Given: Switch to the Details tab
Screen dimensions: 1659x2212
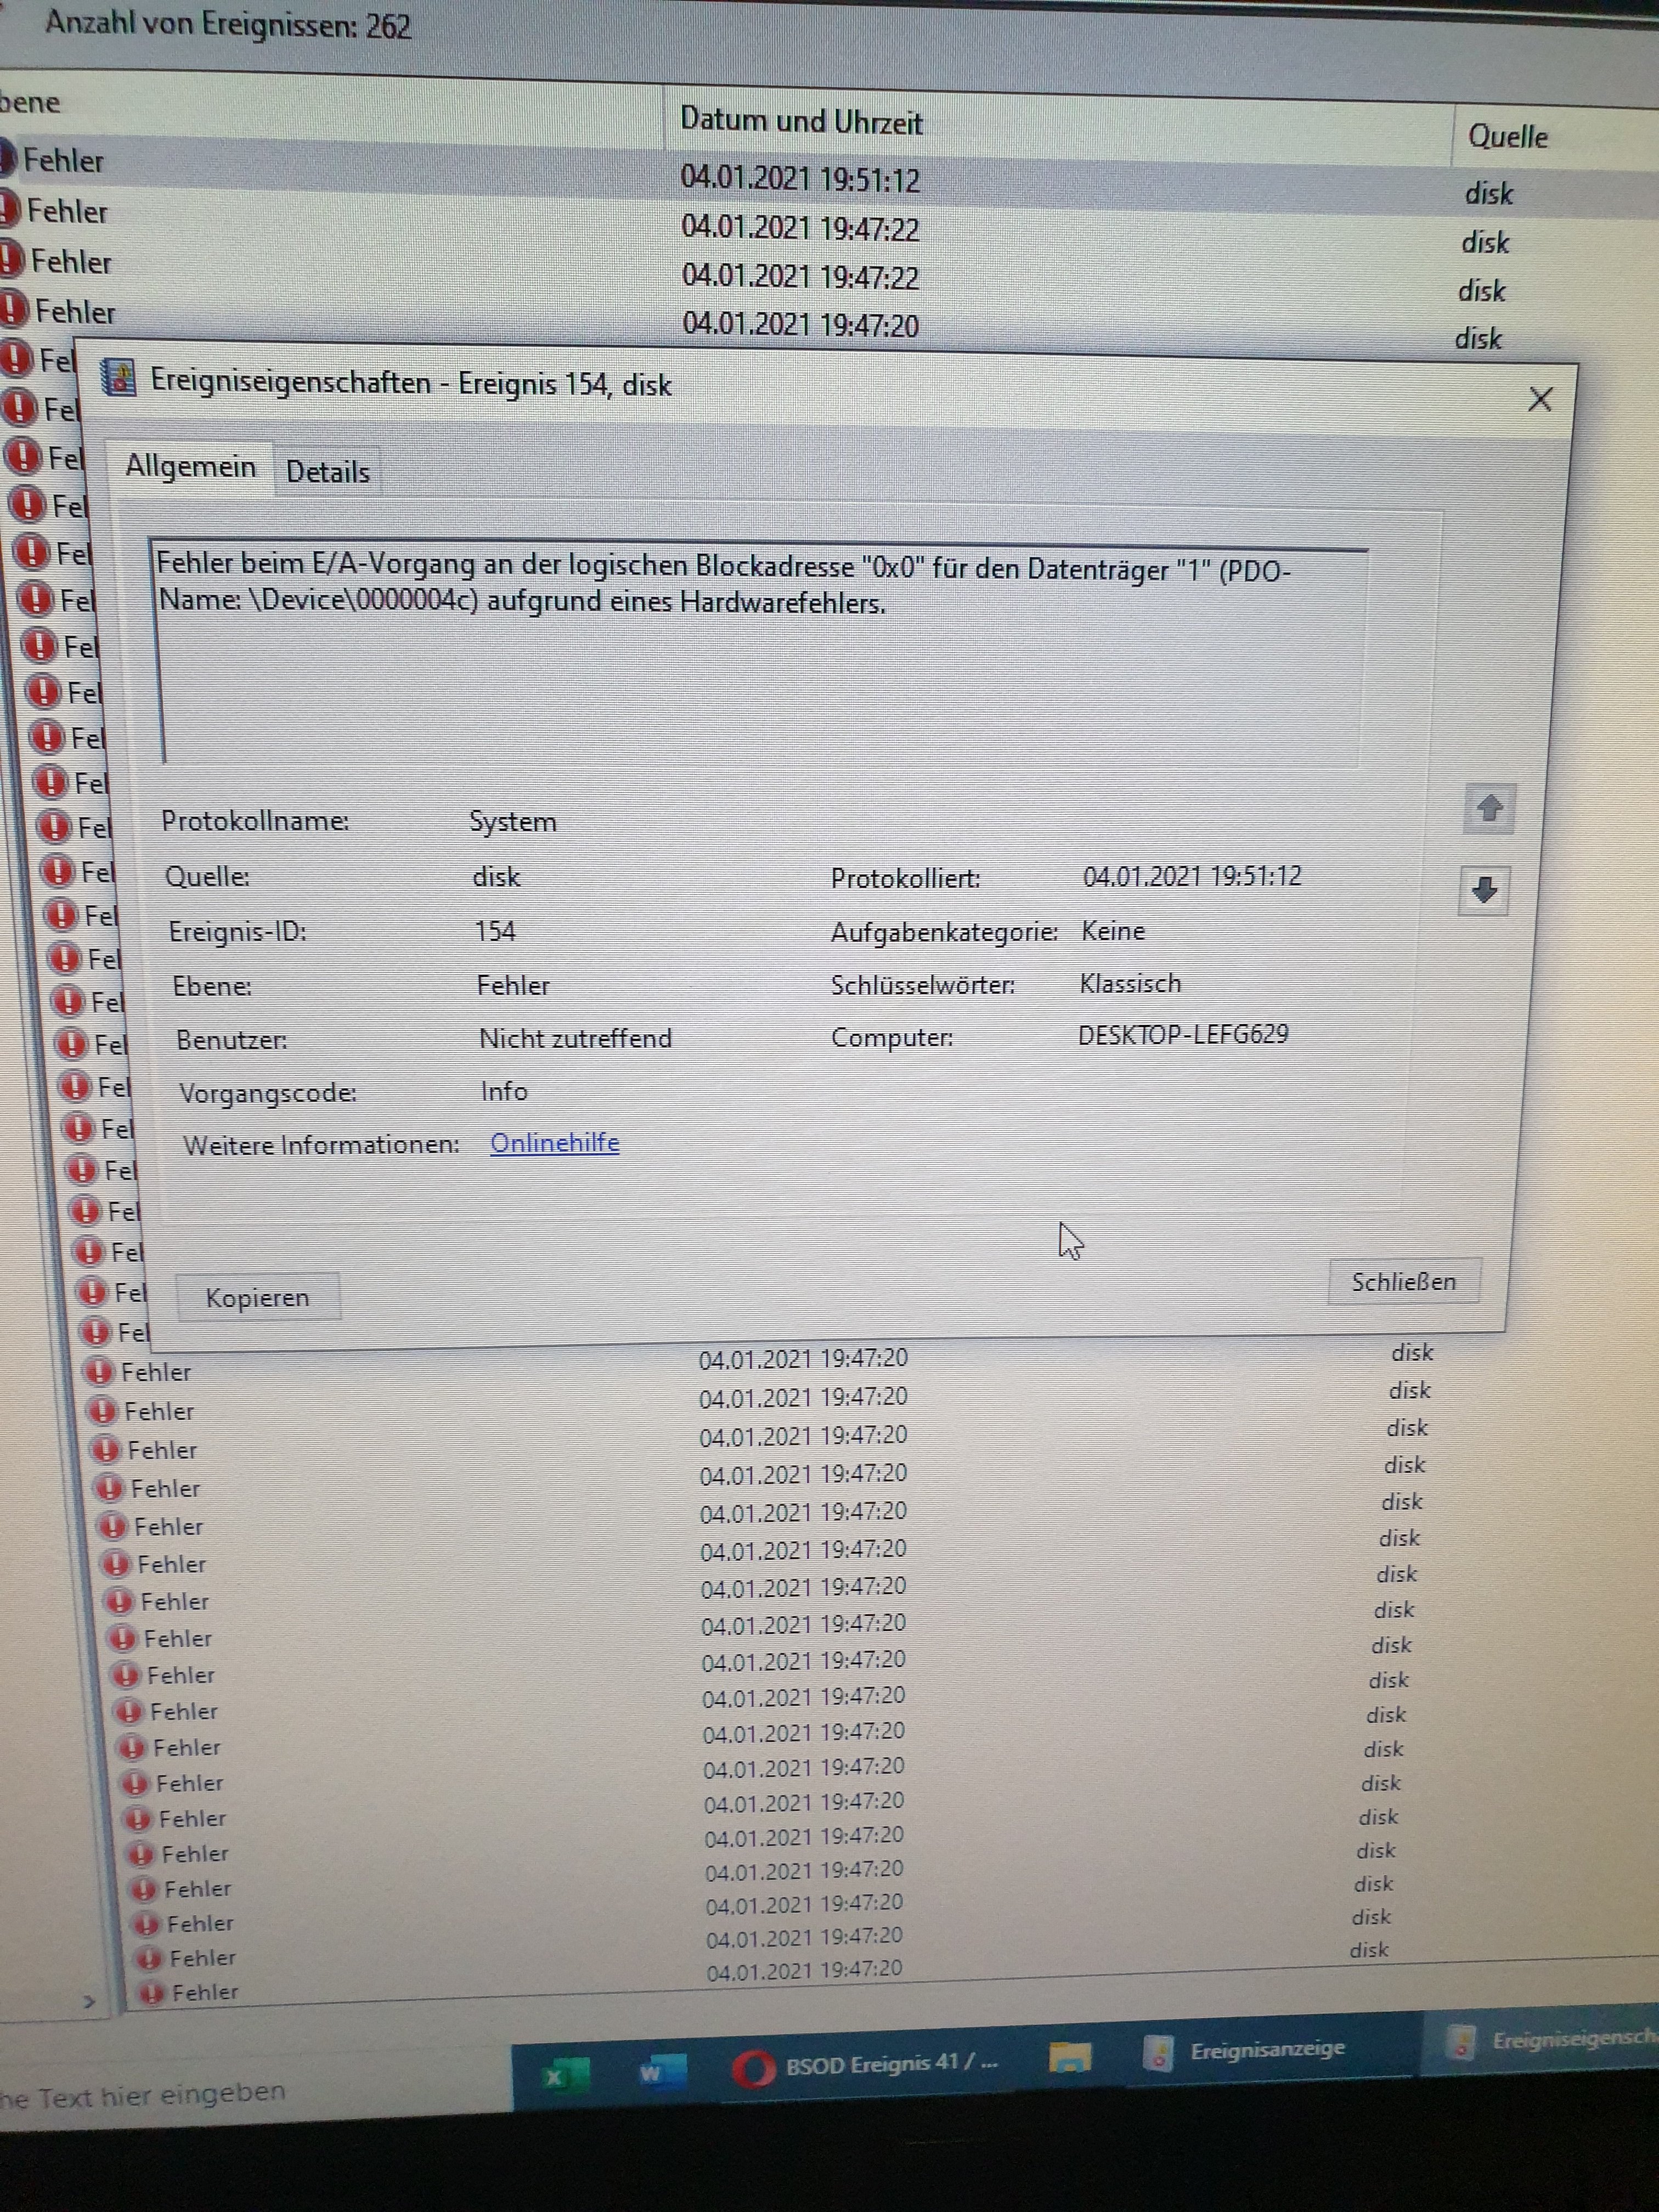Looking at the screenshot, I should 328,472.
